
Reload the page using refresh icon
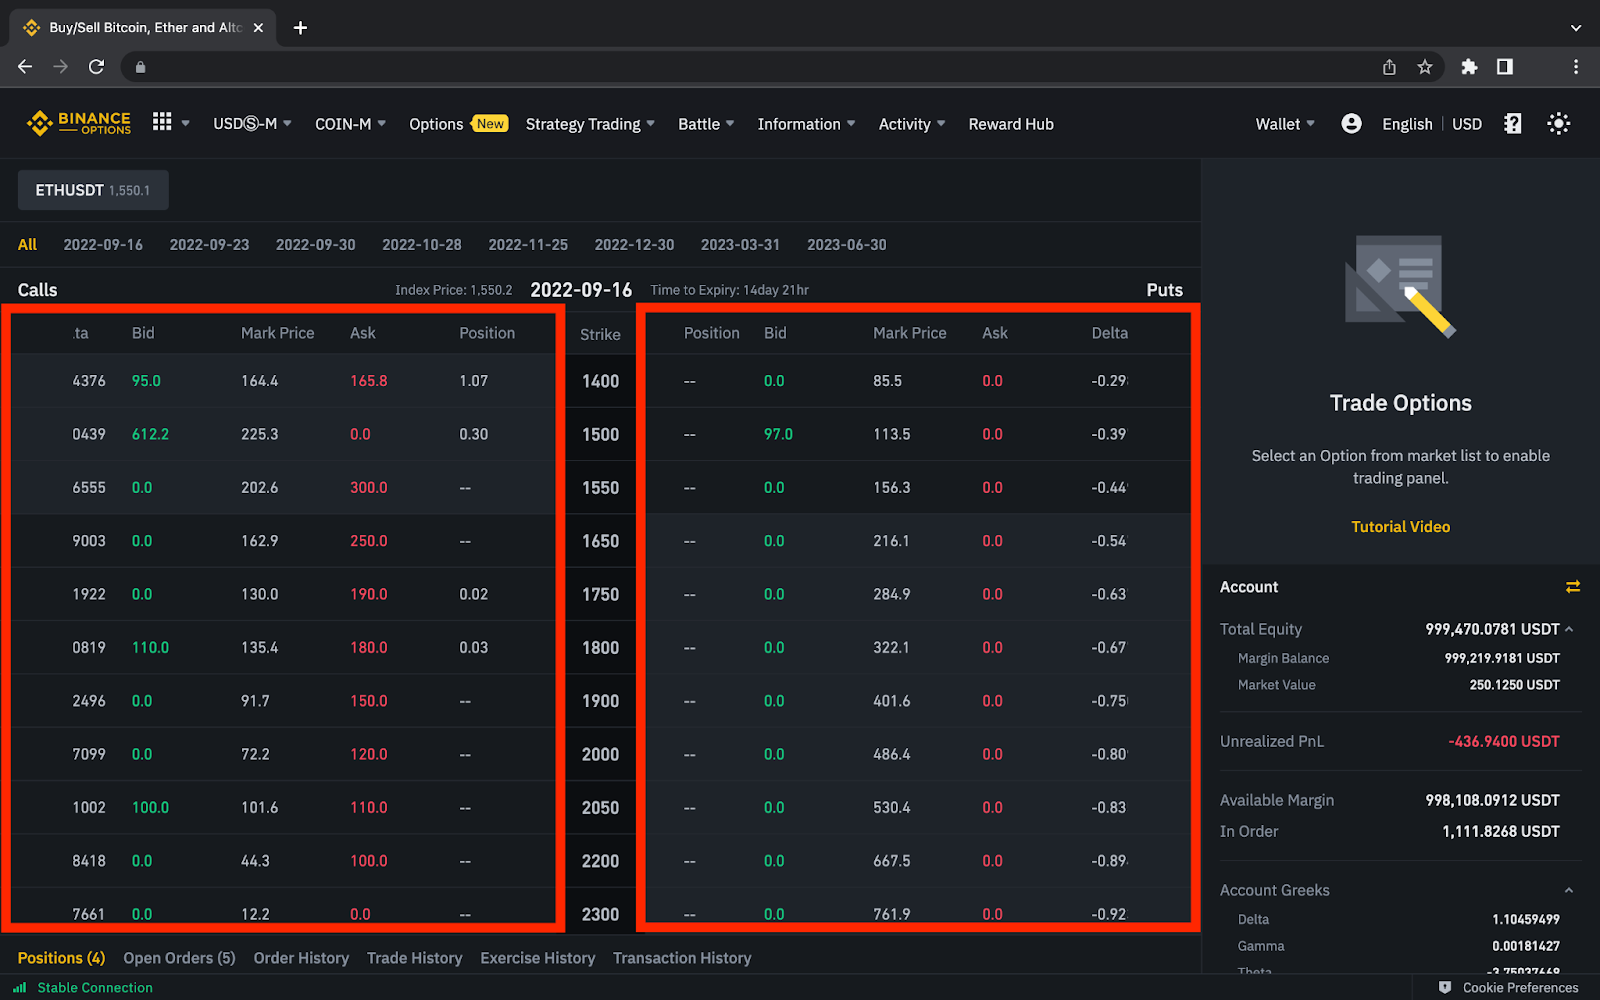tap(96, 67)
